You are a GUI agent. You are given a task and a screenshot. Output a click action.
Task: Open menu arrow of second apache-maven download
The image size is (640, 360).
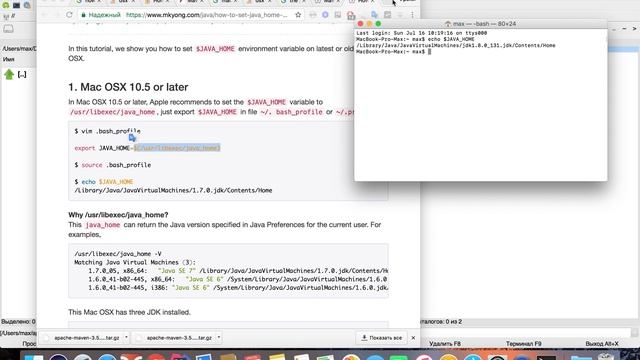tap(219, 338)
